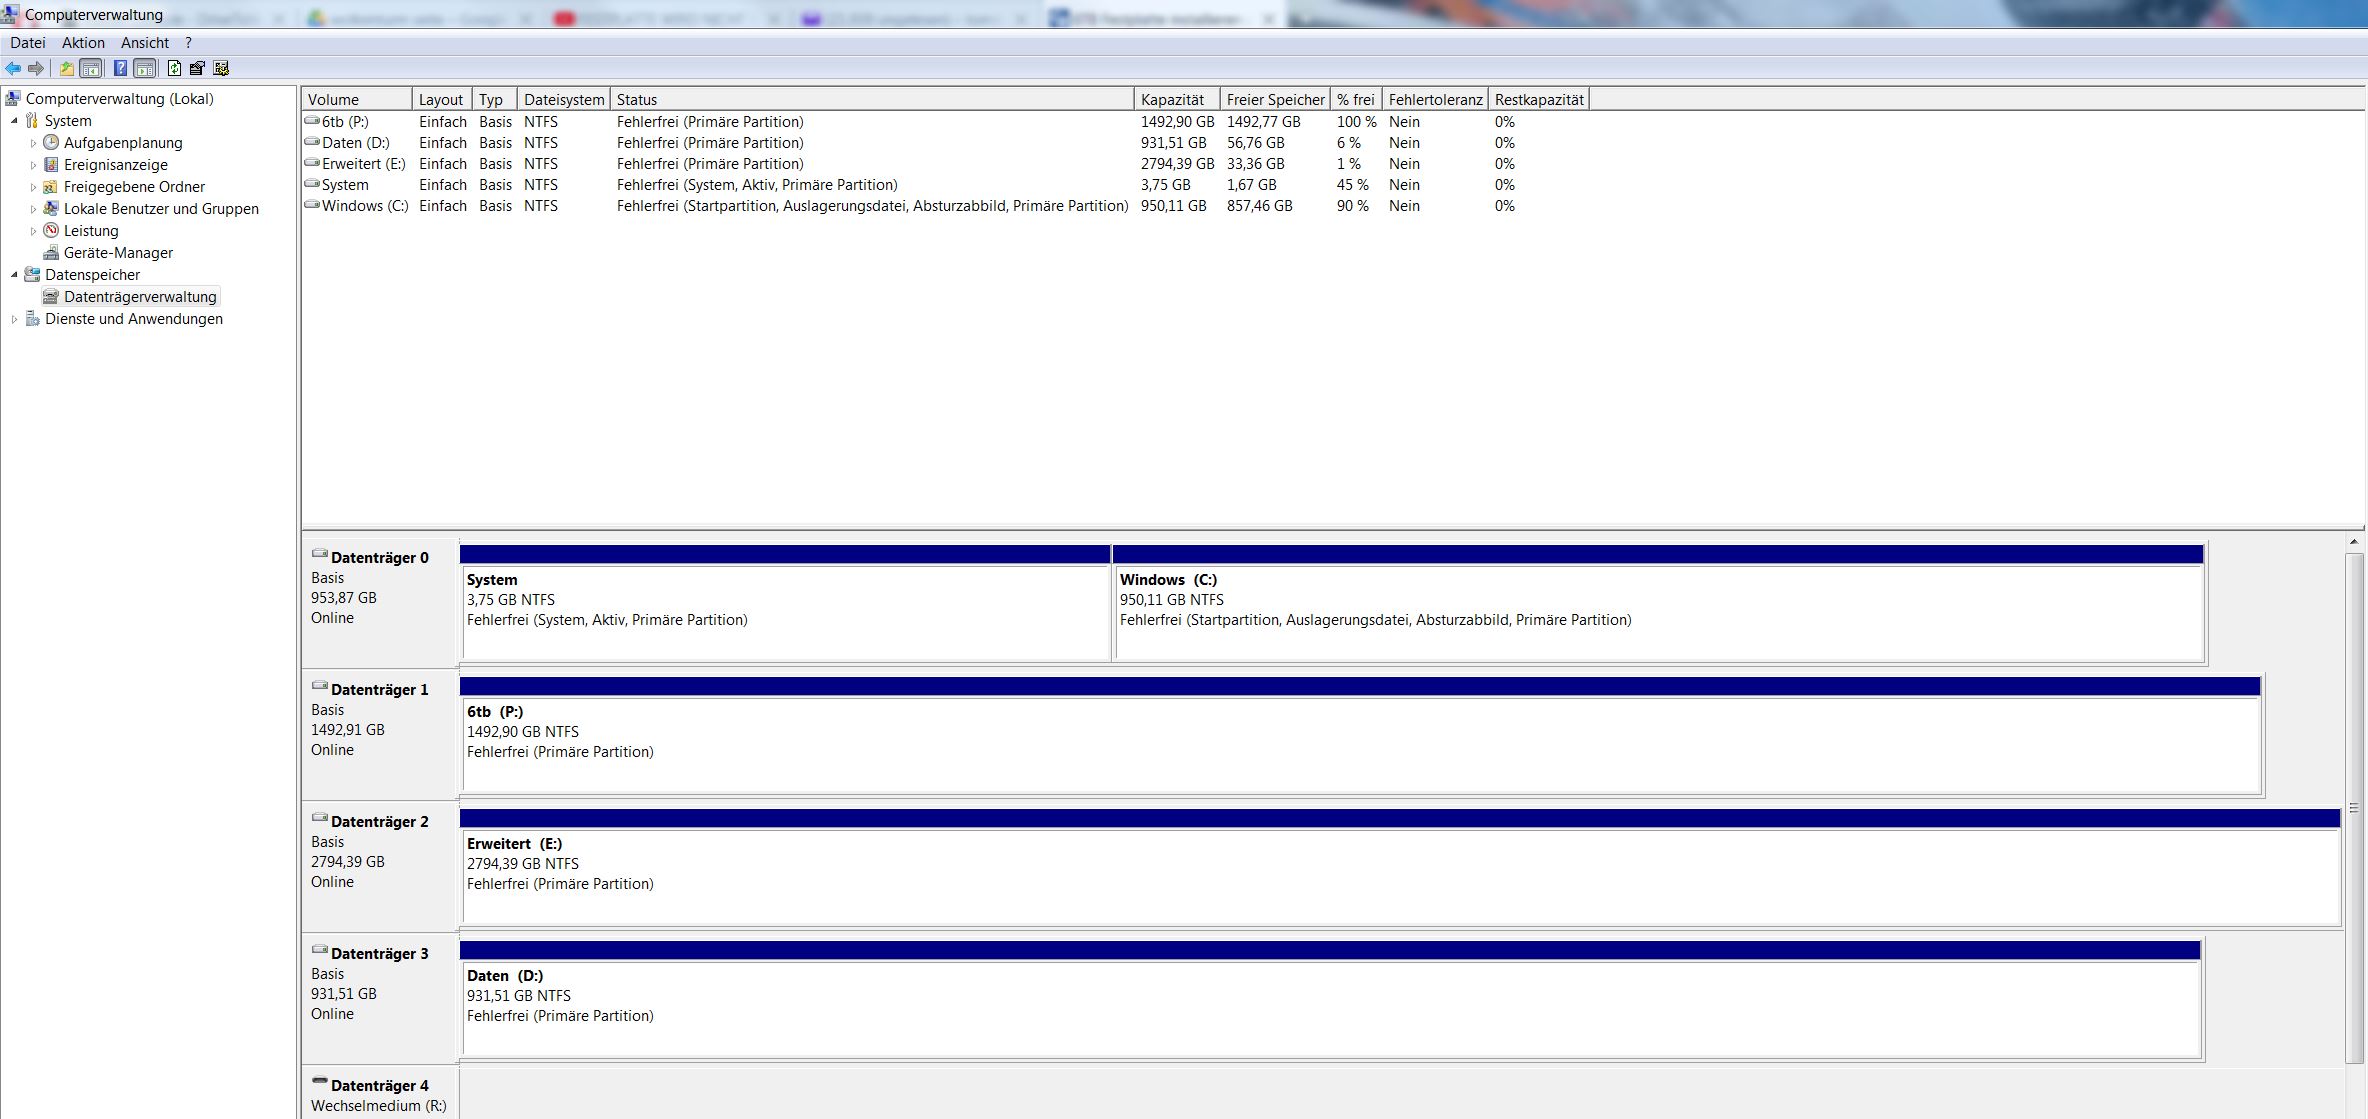Viewport: 2368px width, 1119px height.
Task: Click the blue Back arrow in toolbar
Action: click(x=13, y=68)
